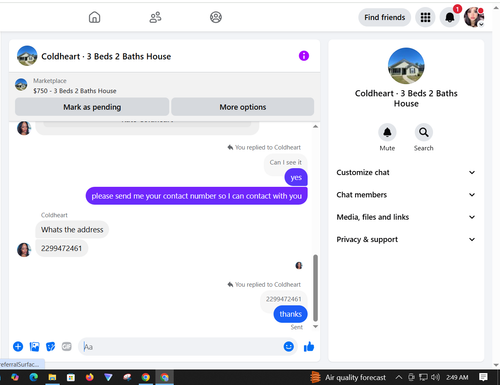The width and height of the screenshot is (500, 385).
Task: Click large house photo in side panel
Action: click(x=406, y=66)
